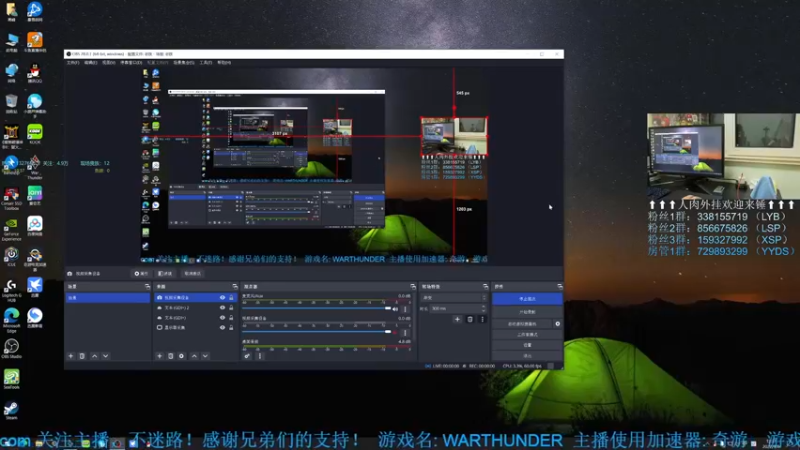Open the GeForce Experience desktop shortcut
Screen dimensions: 800x450
pos(11,228)
